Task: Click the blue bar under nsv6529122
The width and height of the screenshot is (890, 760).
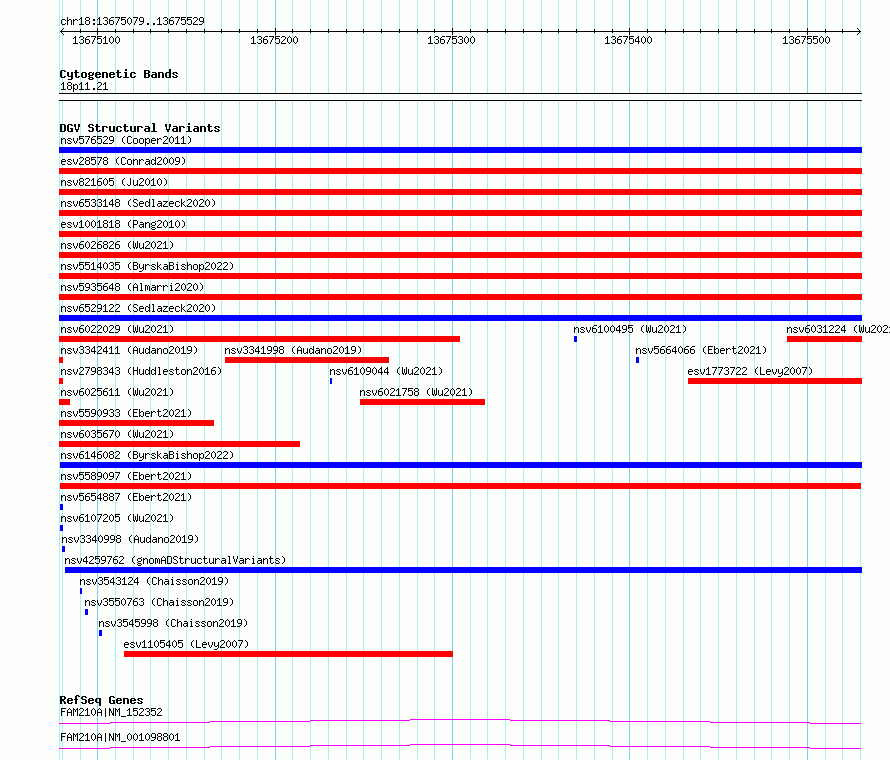Action: 460,318
